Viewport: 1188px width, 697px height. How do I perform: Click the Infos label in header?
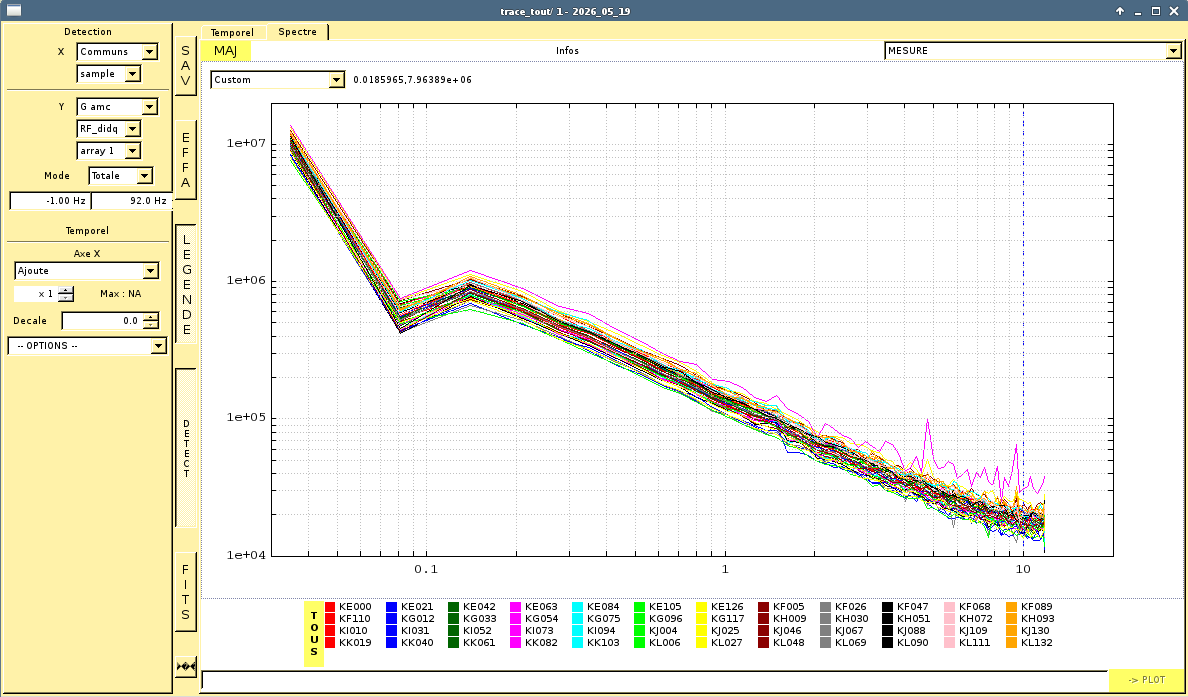(567, 51)
